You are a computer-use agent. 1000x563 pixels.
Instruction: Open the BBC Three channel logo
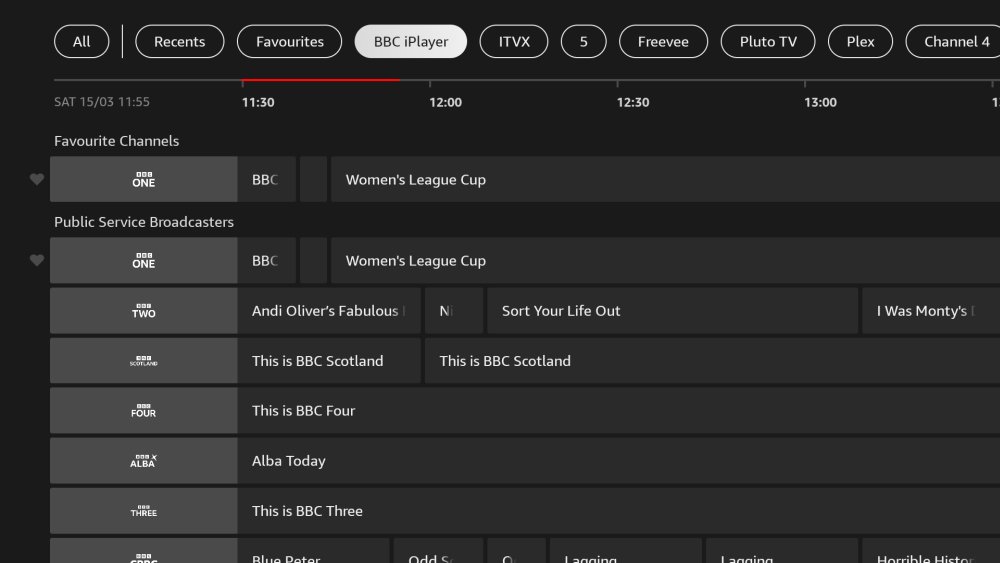click(143, 511)
